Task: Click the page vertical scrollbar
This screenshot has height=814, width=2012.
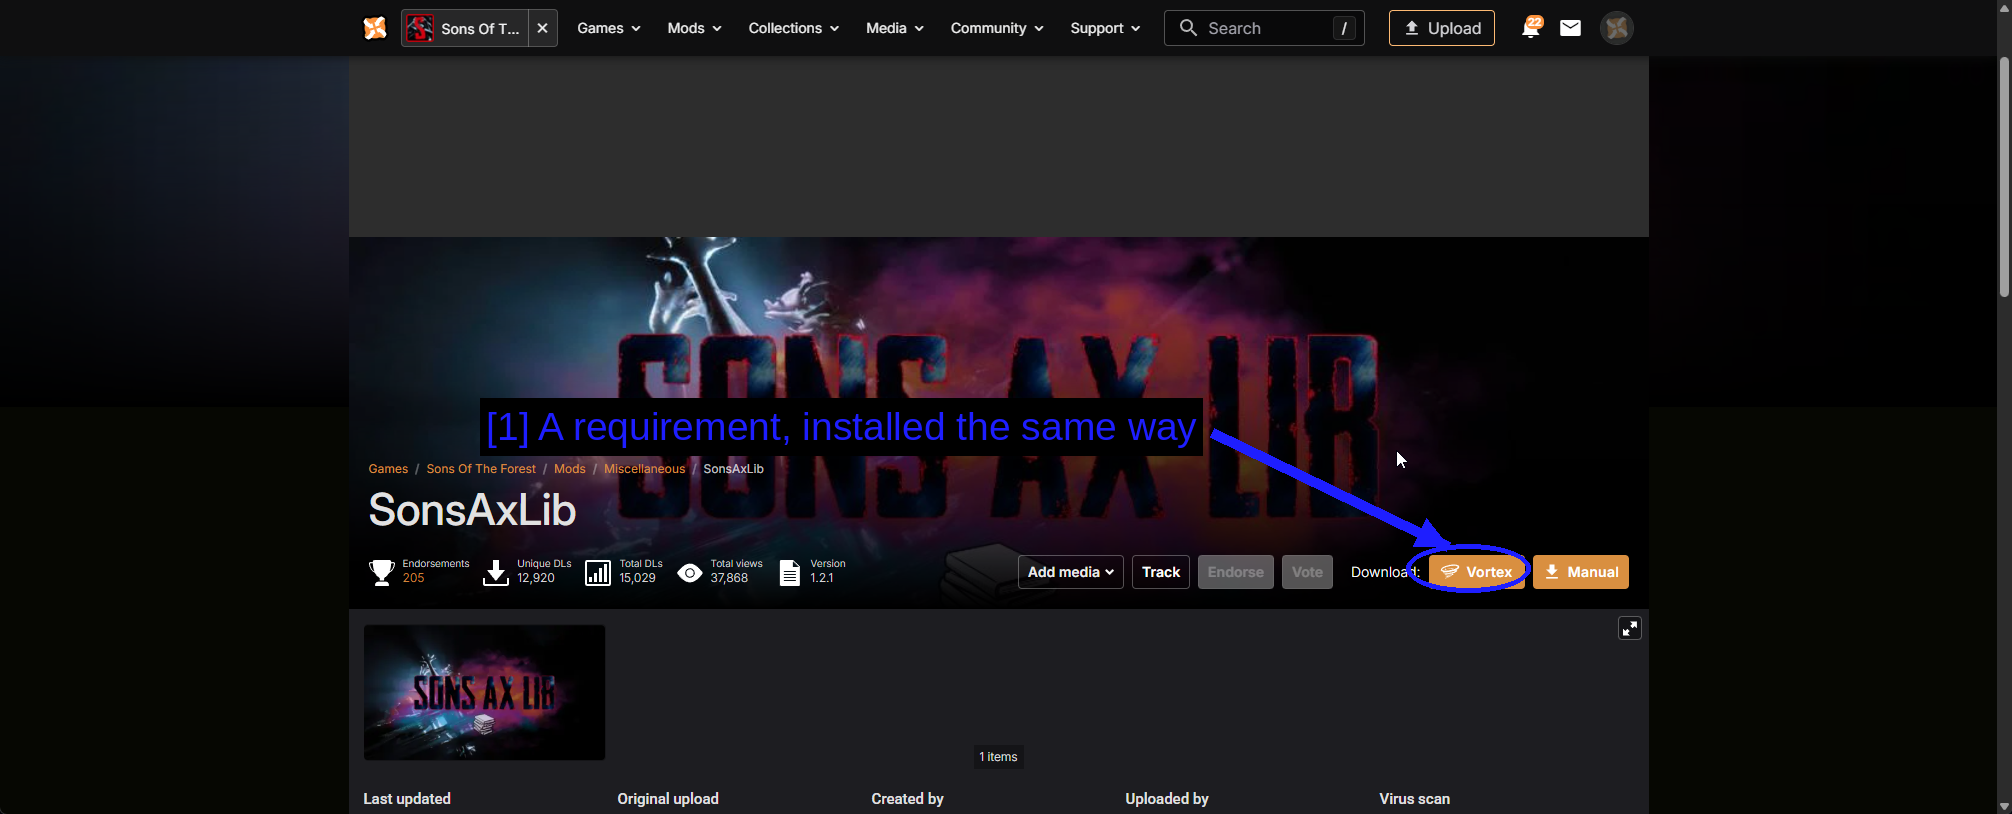Action: coord(2004,176)
